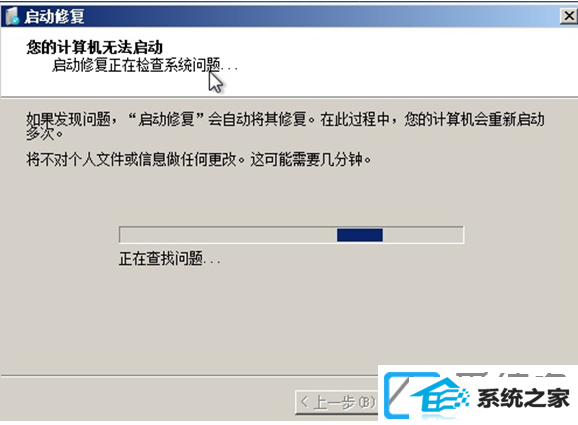Viewport: 578px width, 425px height.
Task: Close the 启动修复 dialog window
Action: (569, 16)
